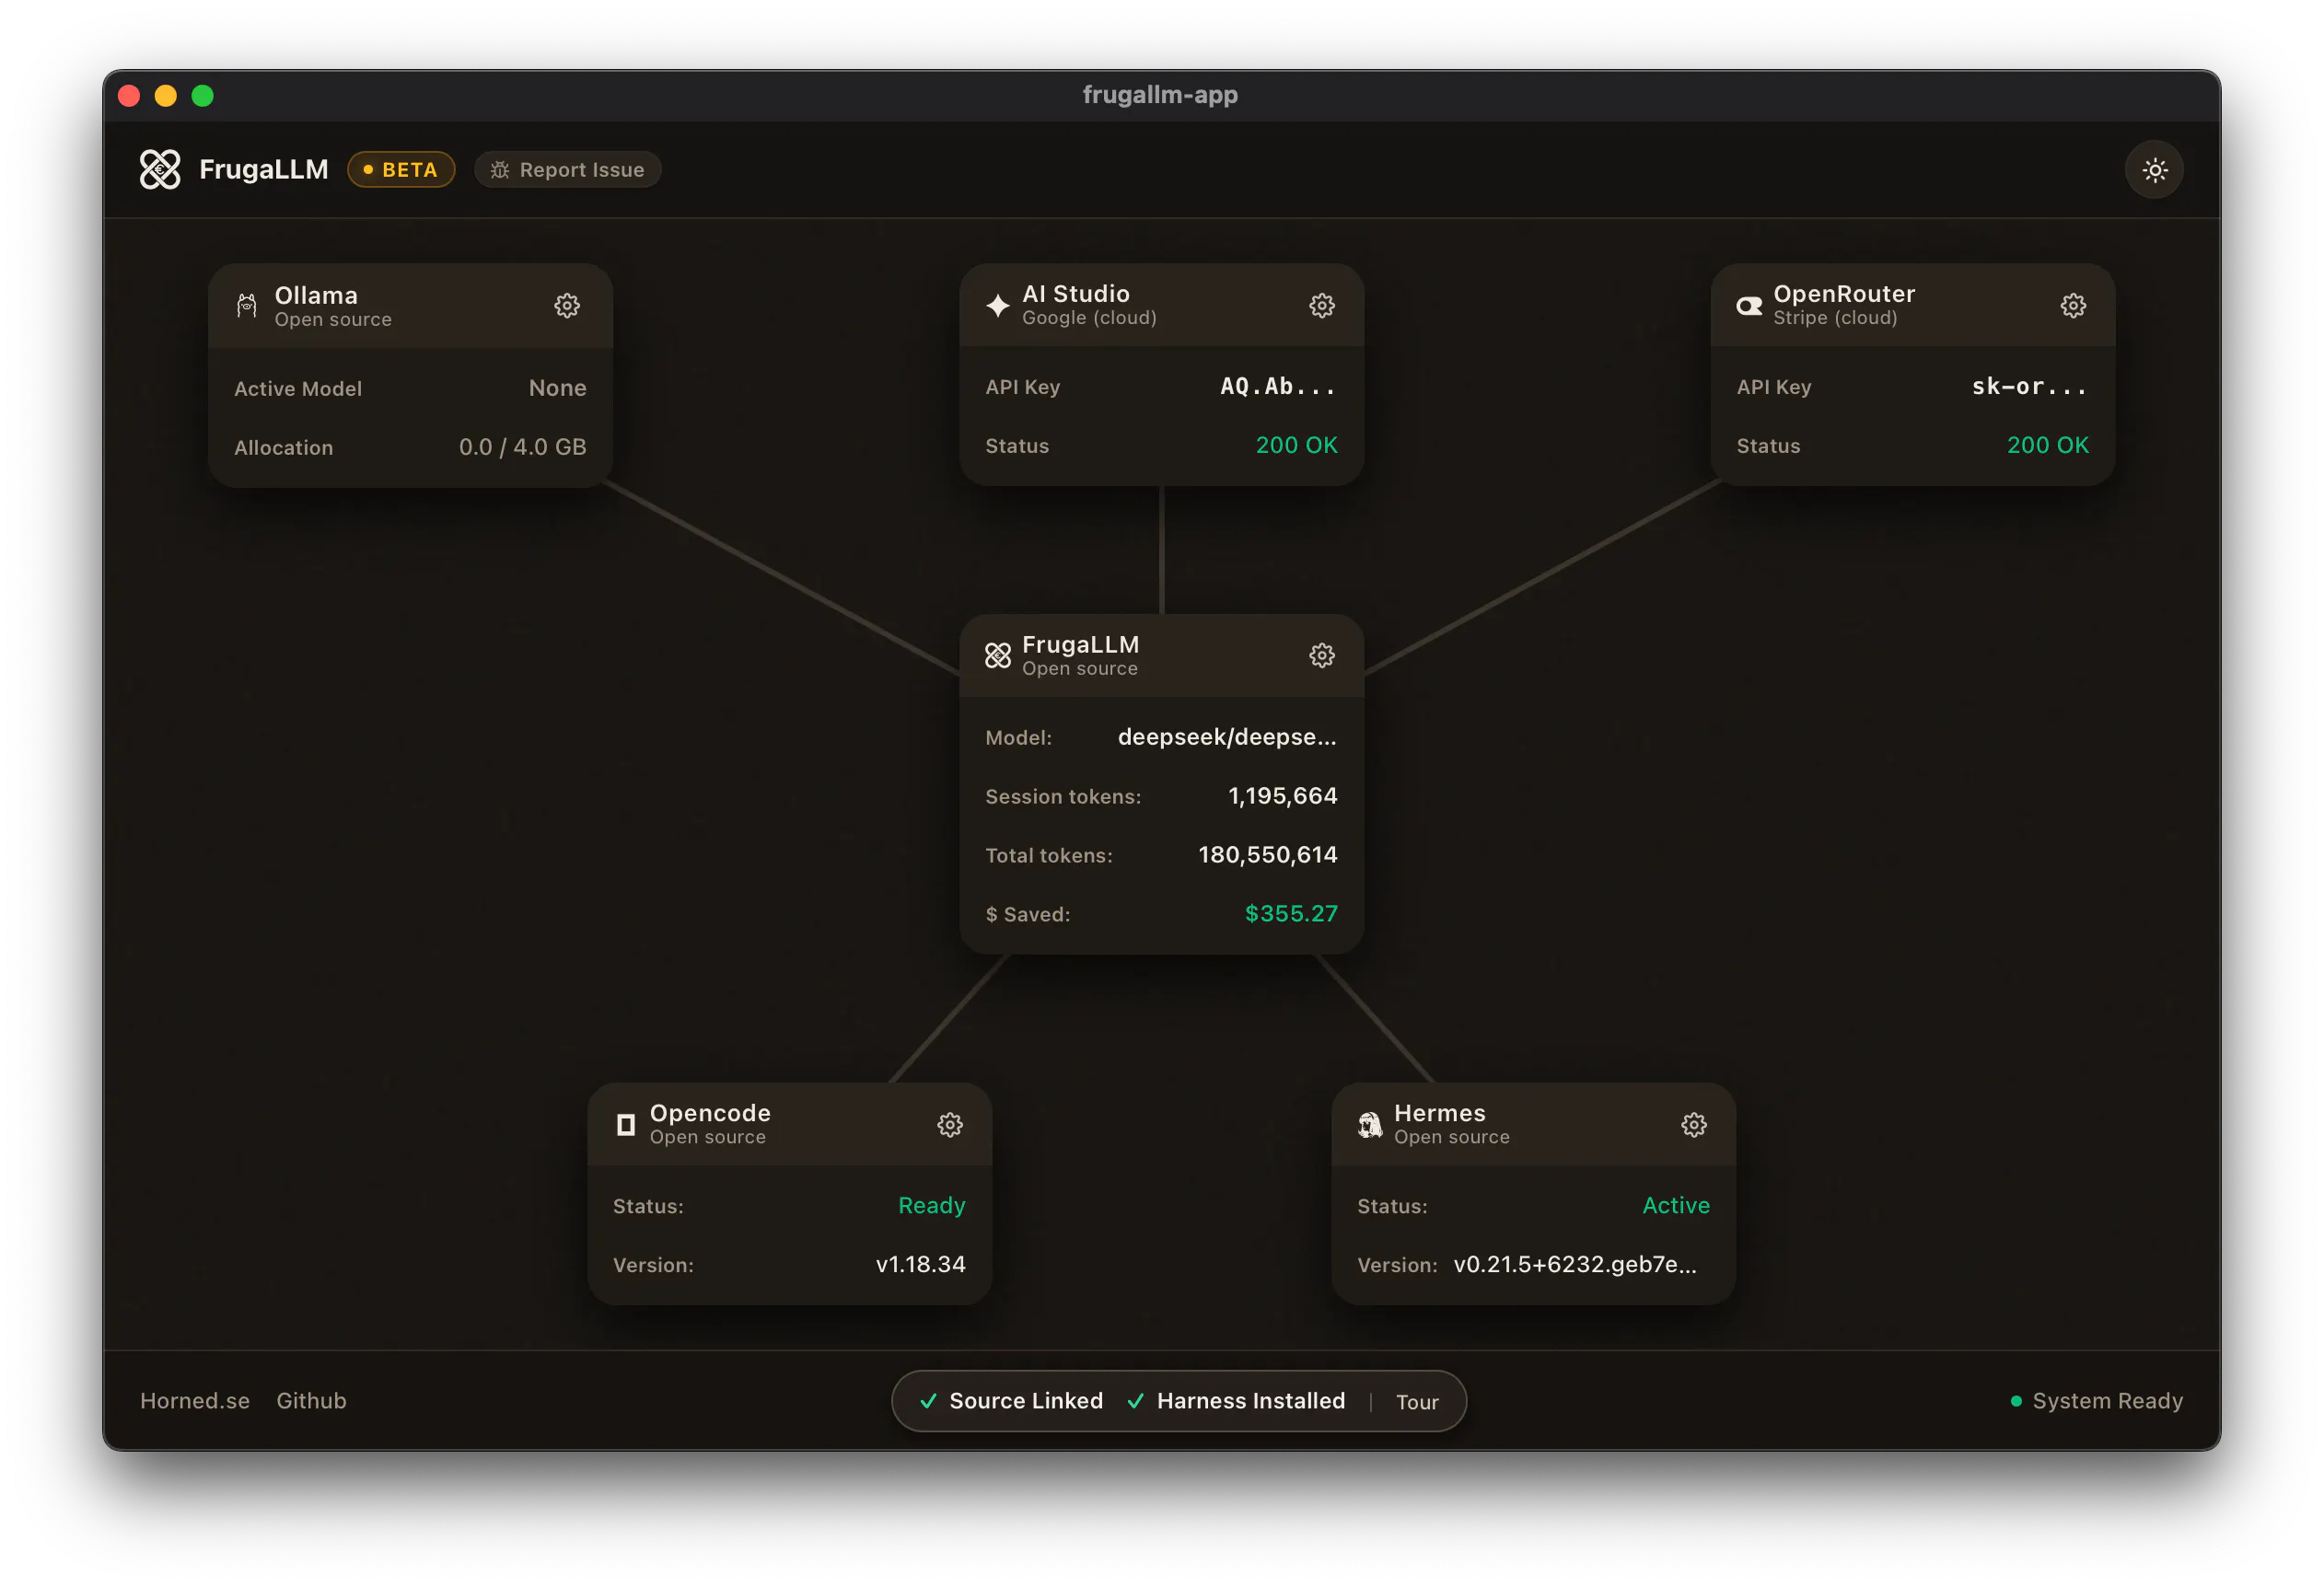Click Opencode status Ready

point(932,1206)
